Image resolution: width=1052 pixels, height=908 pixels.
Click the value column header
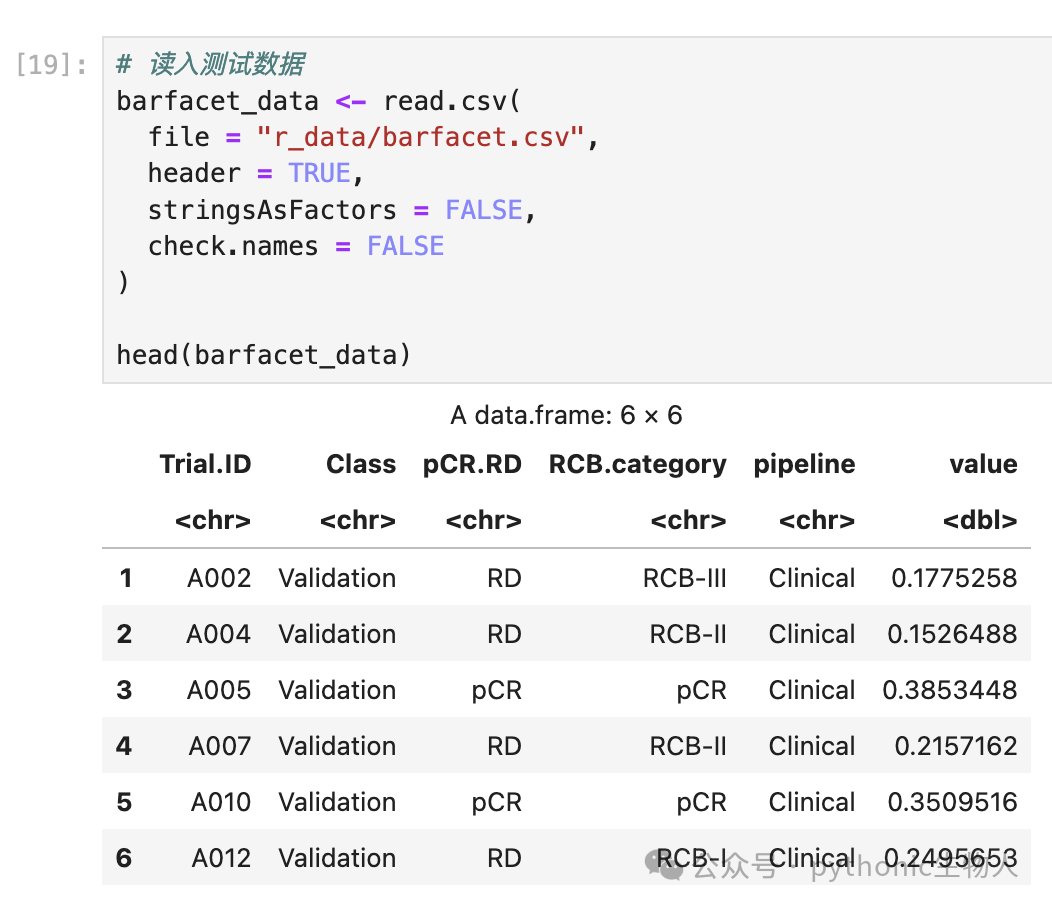point(984,464)
